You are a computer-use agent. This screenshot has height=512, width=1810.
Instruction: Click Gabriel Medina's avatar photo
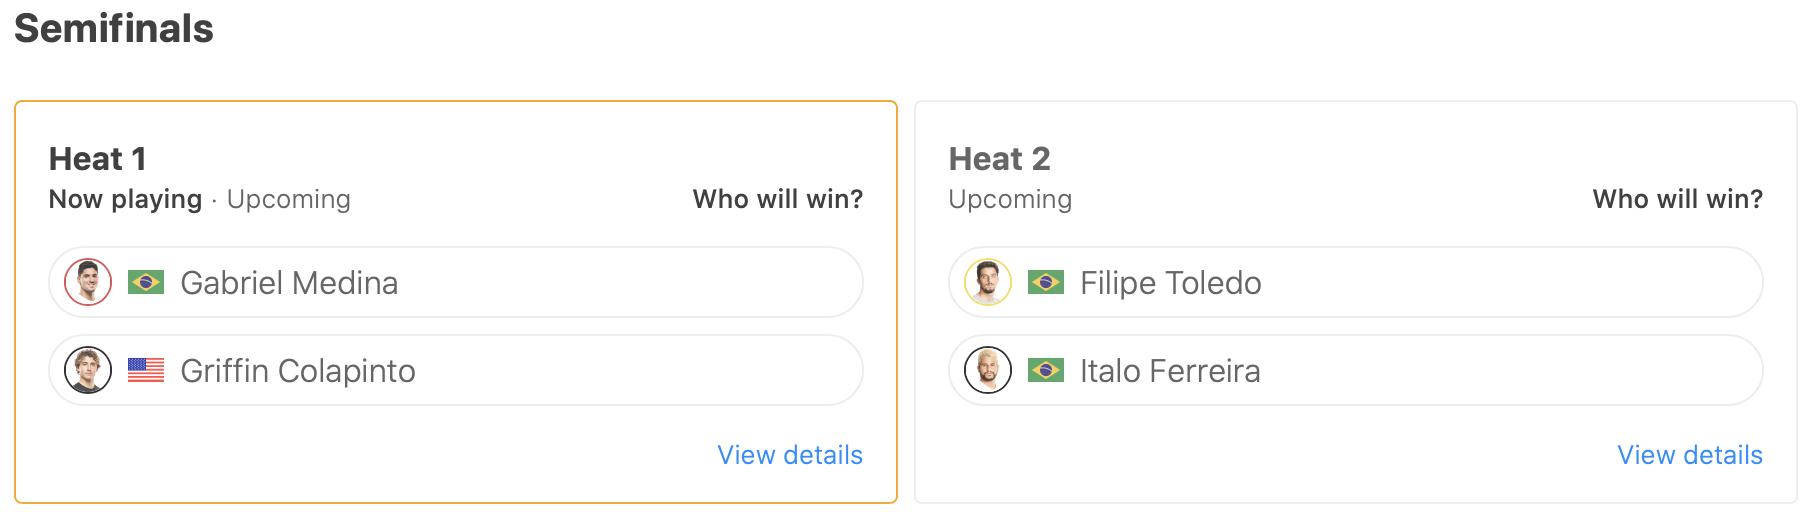point(88,282)
